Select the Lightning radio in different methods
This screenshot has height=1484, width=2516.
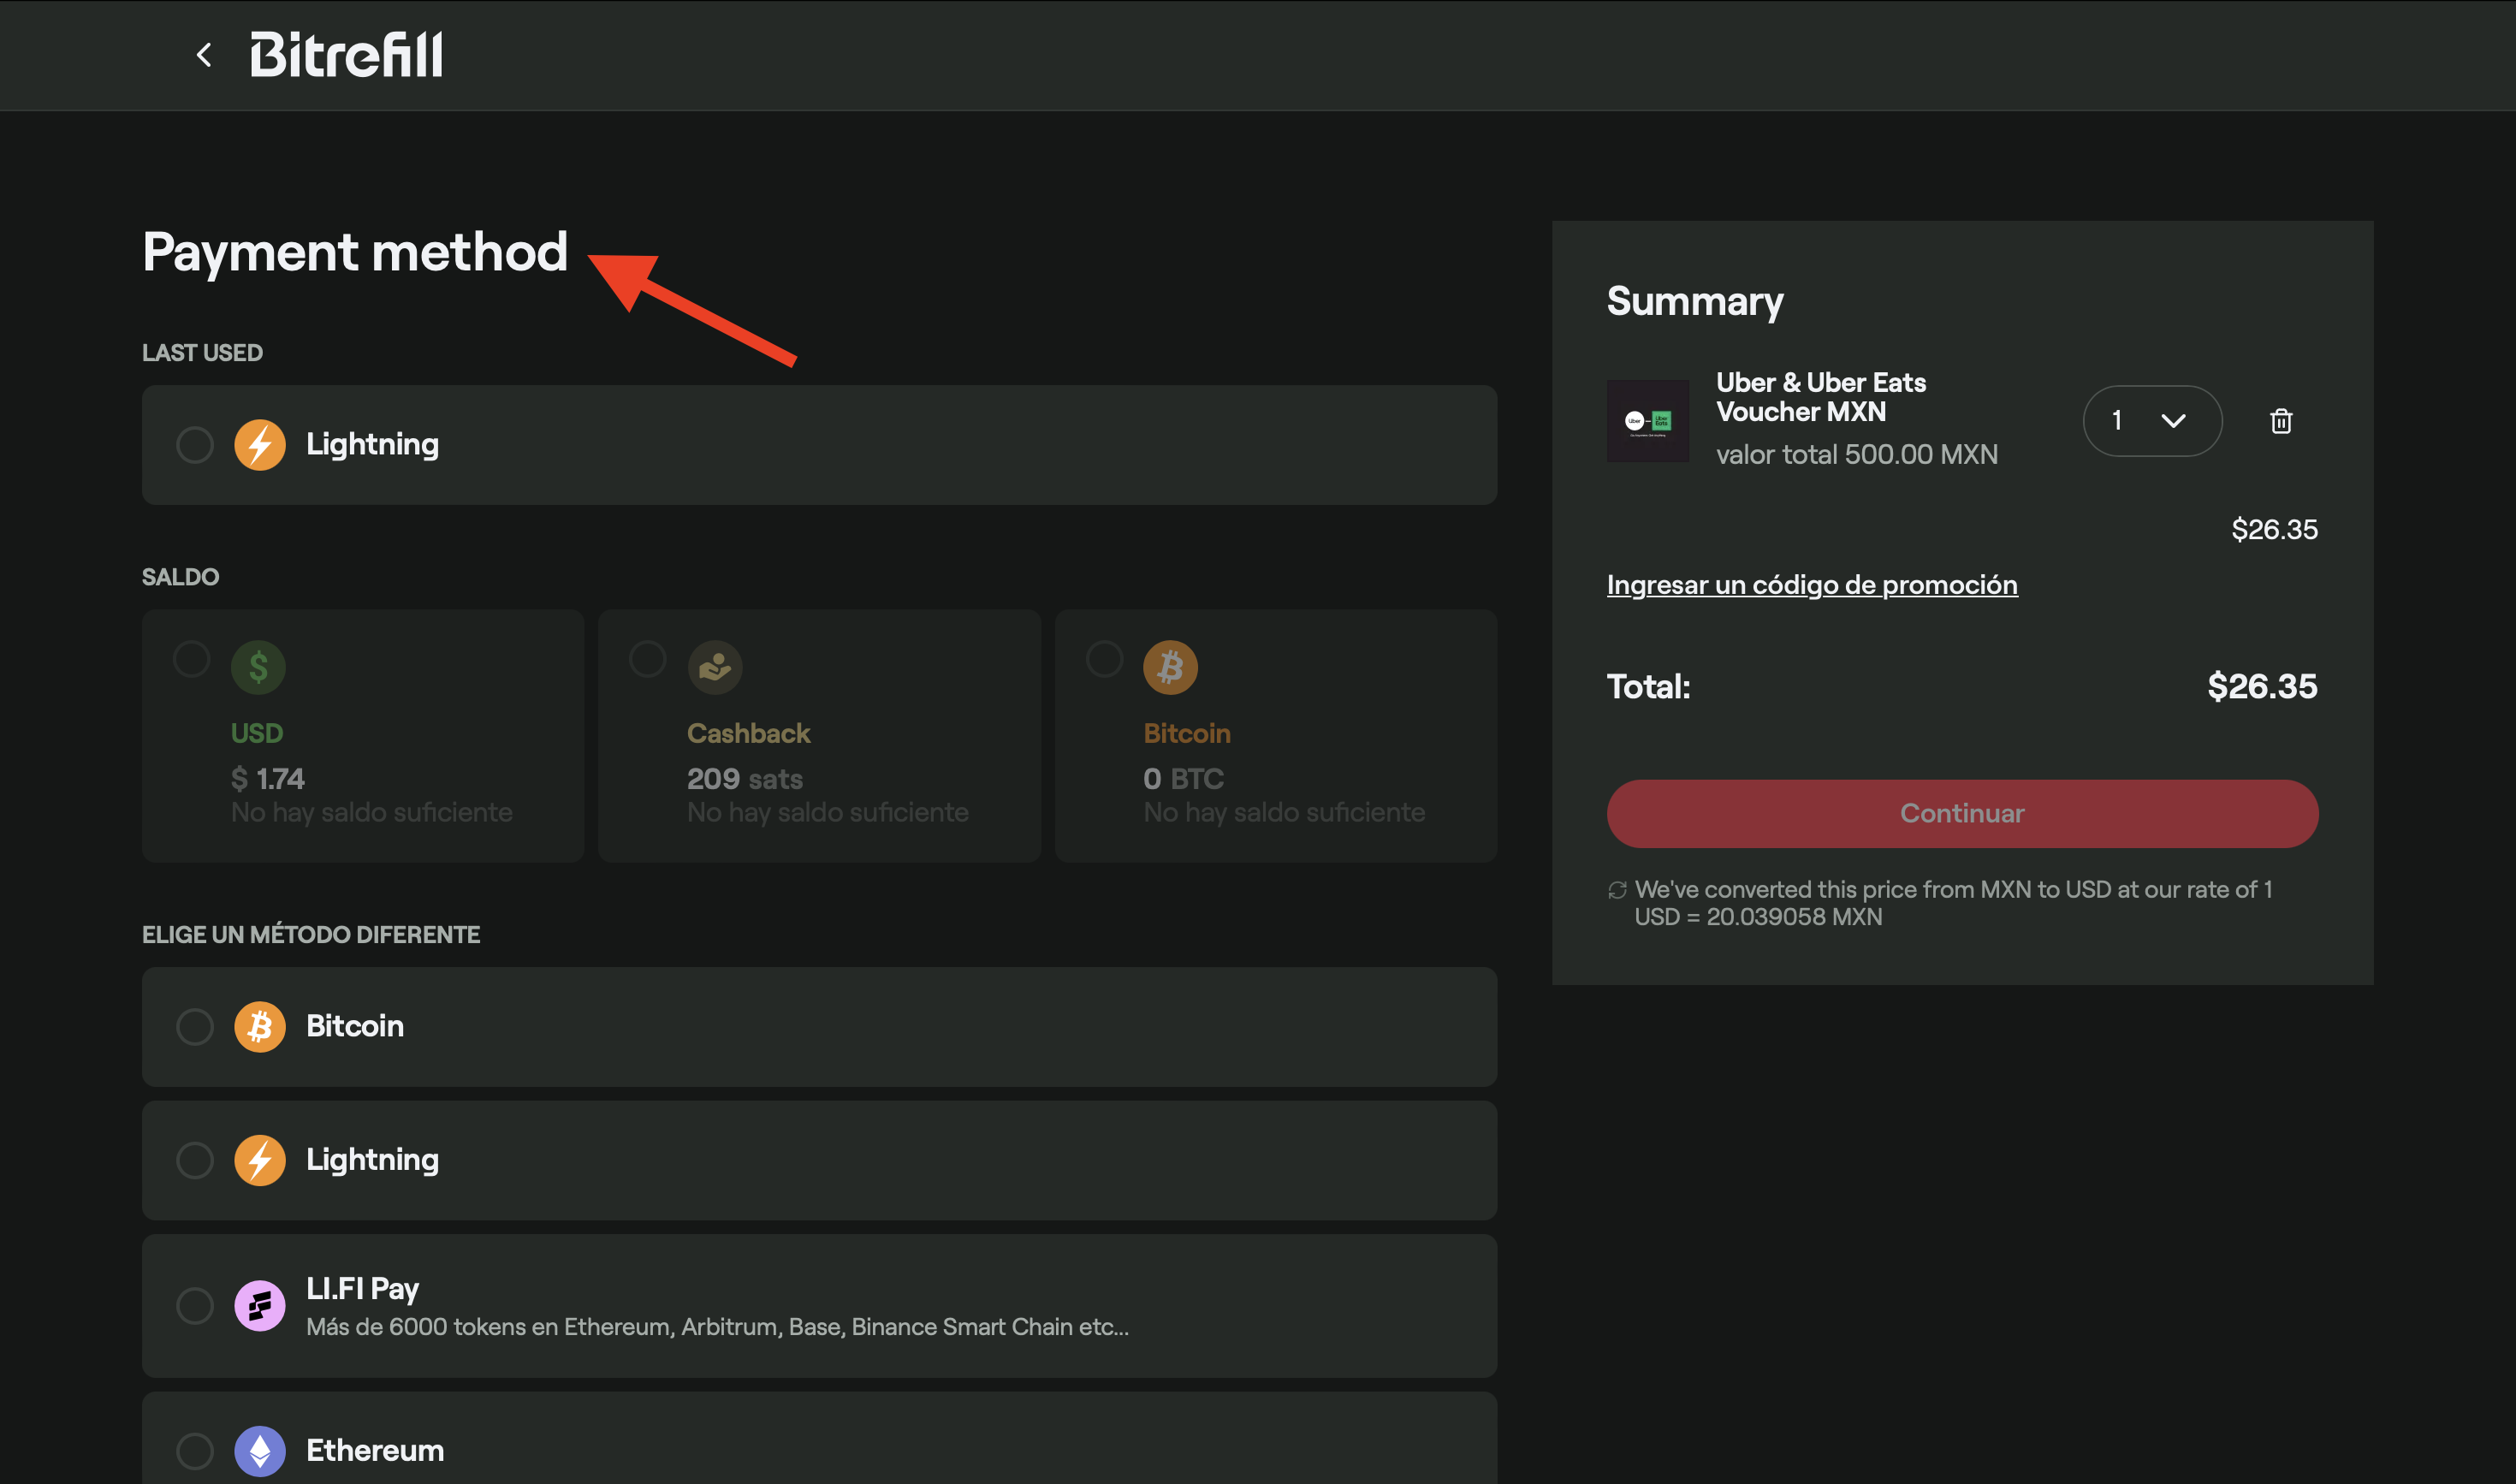pos(195,1161)
